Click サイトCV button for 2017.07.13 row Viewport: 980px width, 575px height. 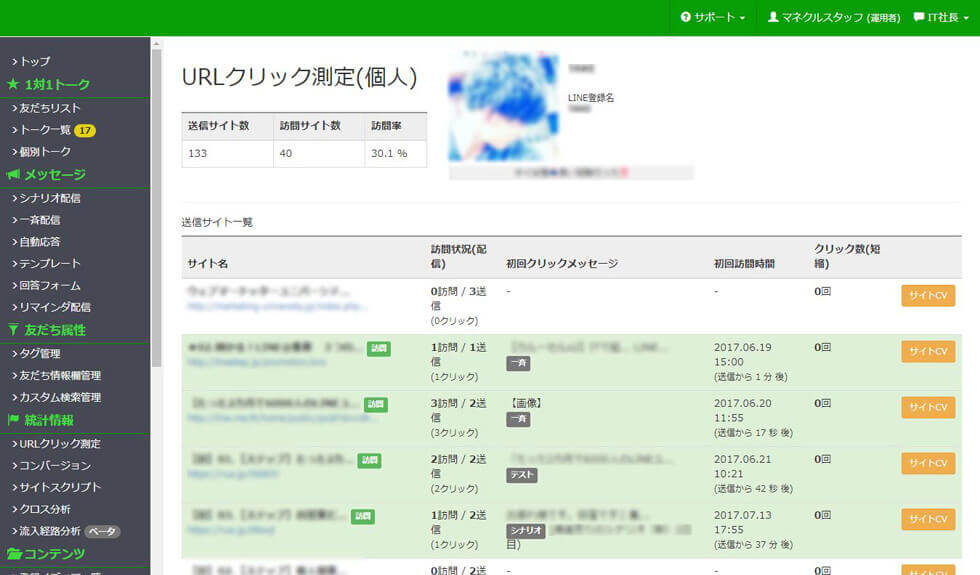coord(928,519)
